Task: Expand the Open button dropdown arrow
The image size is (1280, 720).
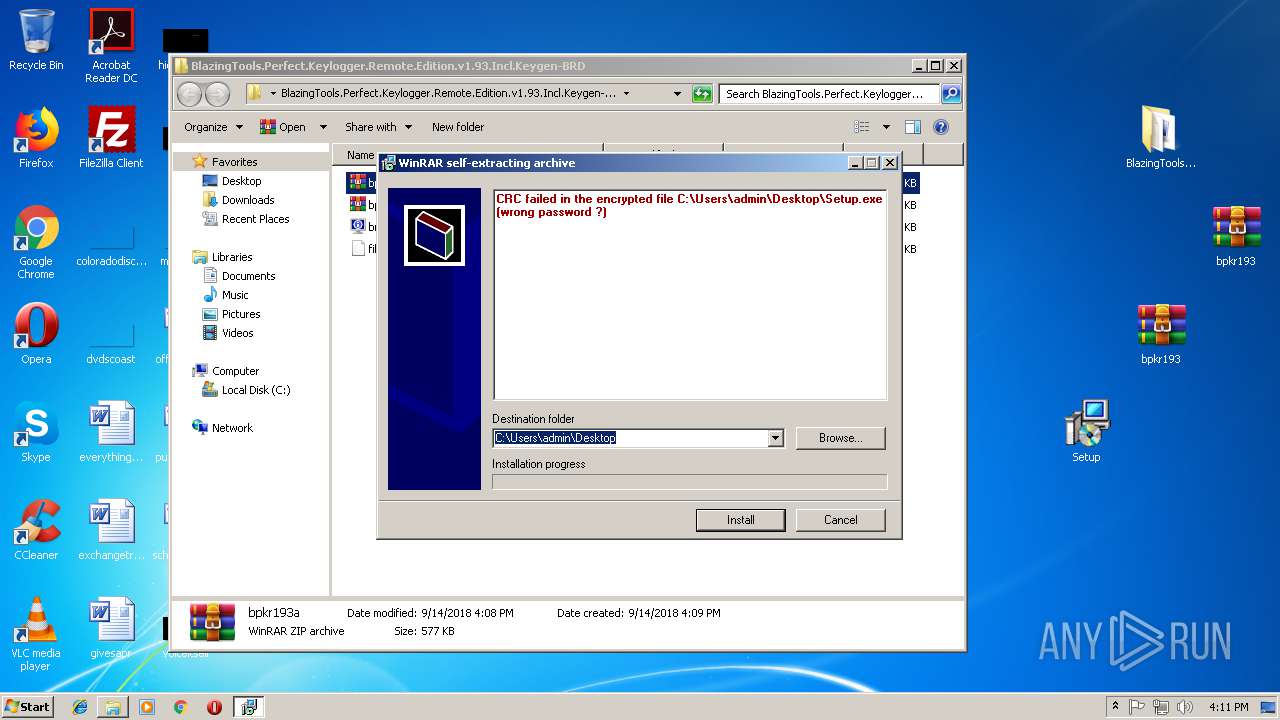Action: (323, 127)
